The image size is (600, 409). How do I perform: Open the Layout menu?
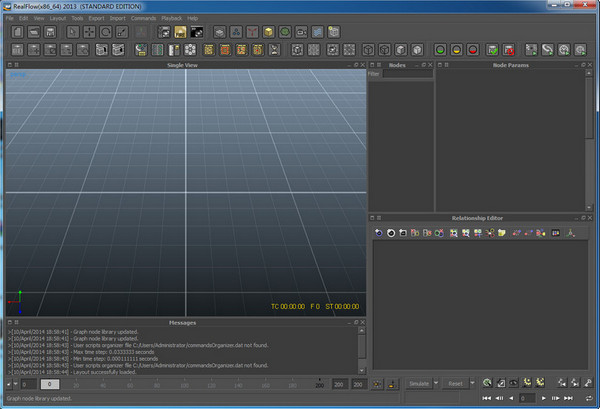click(x=57, y=18)
